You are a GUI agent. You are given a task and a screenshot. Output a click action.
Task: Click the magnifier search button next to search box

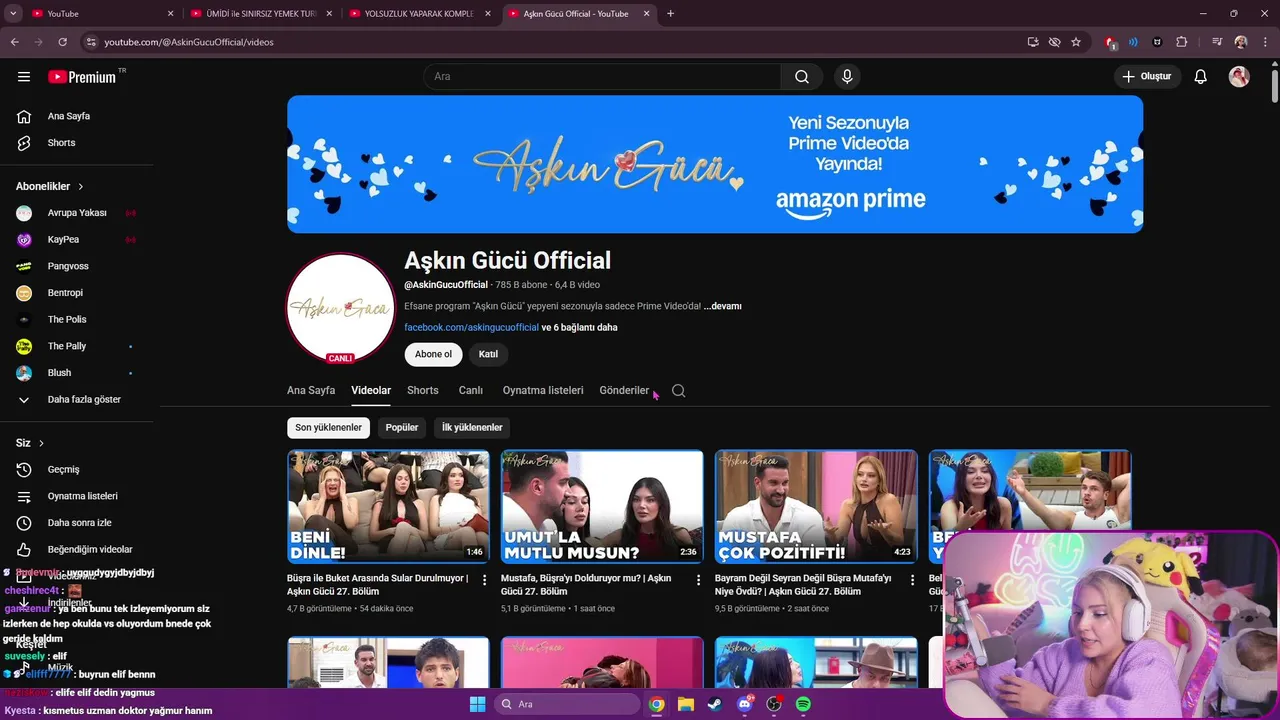coord(802,77)
